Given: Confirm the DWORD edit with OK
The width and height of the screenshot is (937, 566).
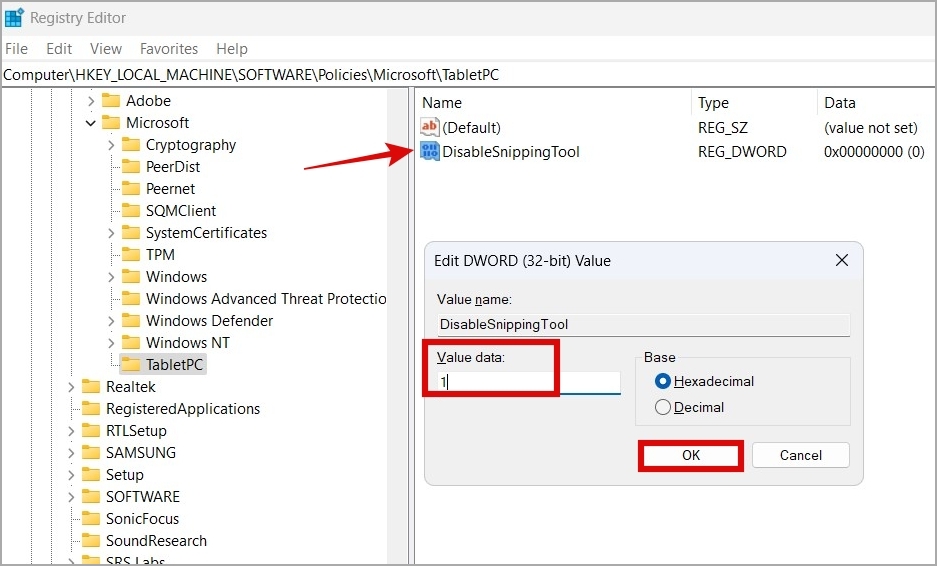Looking at the screenshot, I should tap(691, 455).
